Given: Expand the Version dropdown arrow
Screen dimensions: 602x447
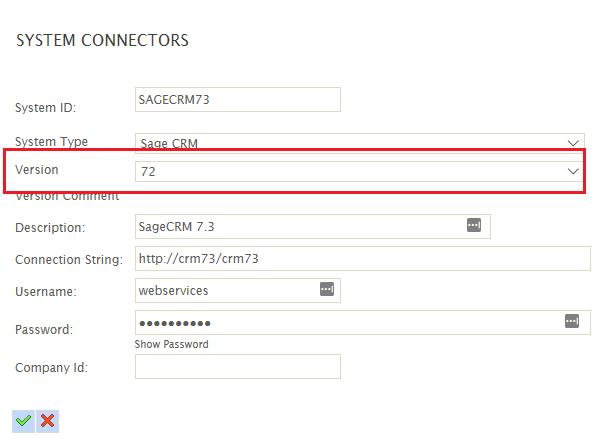Looking at the screenshot, I should coord(573,171).
